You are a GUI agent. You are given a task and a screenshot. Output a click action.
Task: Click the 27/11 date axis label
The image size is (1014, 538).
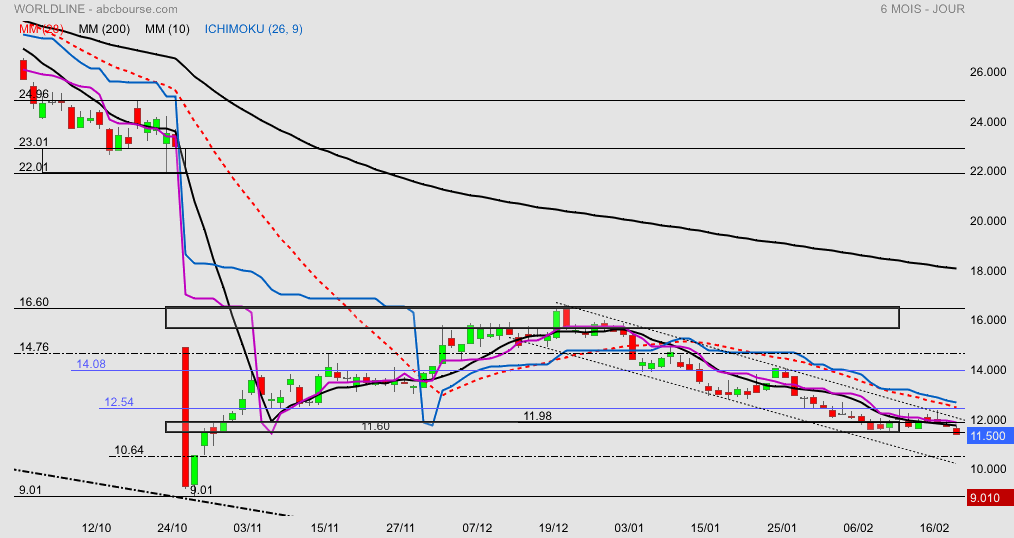[x=400, y=528]
